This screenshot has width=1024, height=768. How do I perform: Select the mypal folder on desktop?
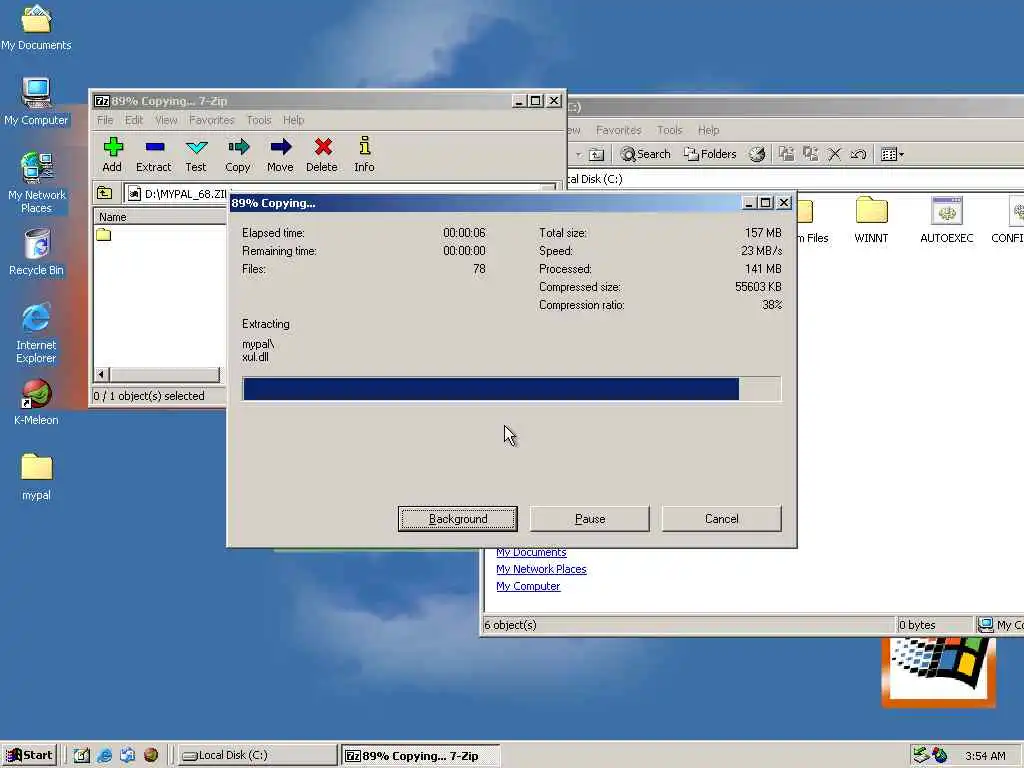tap(36, 477)
